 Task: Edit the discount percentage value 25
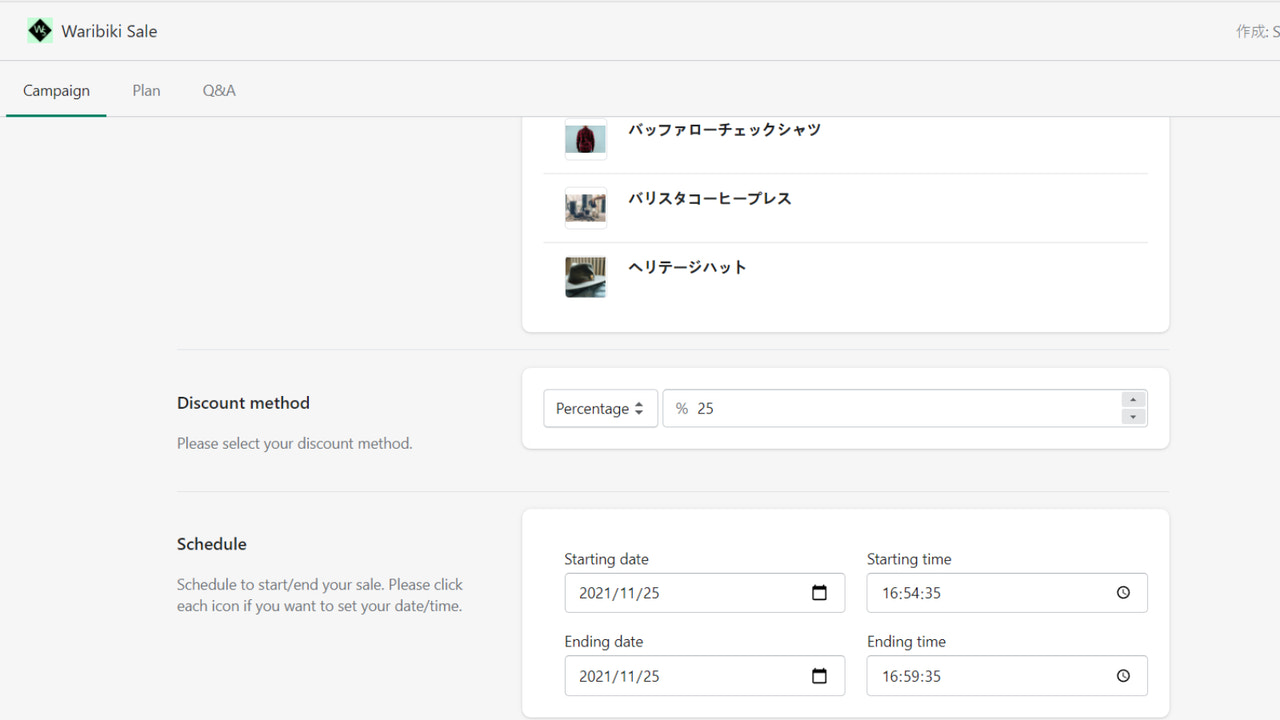point(707,408)
